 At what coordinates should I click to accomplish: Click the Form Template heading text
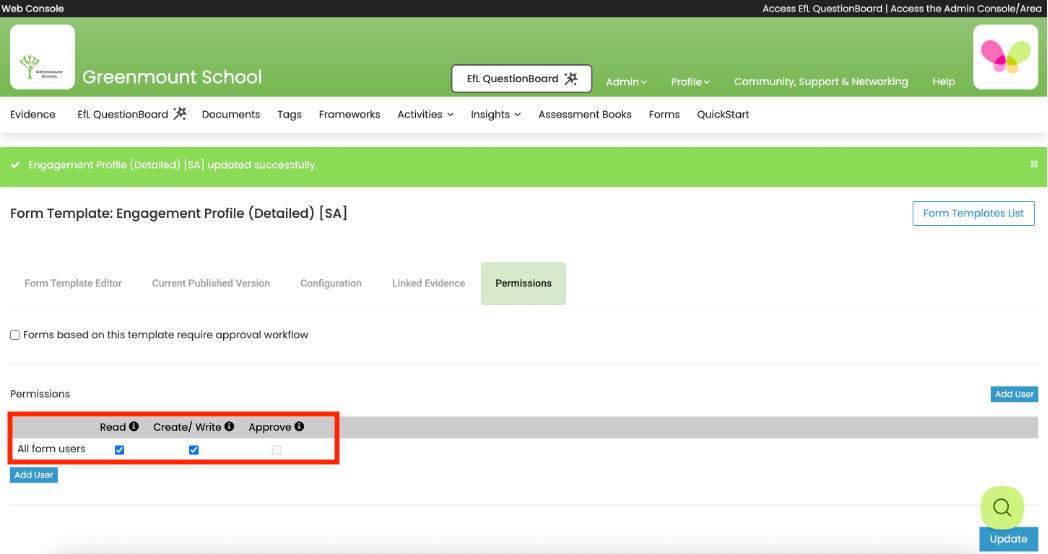[x=178, y=213]
